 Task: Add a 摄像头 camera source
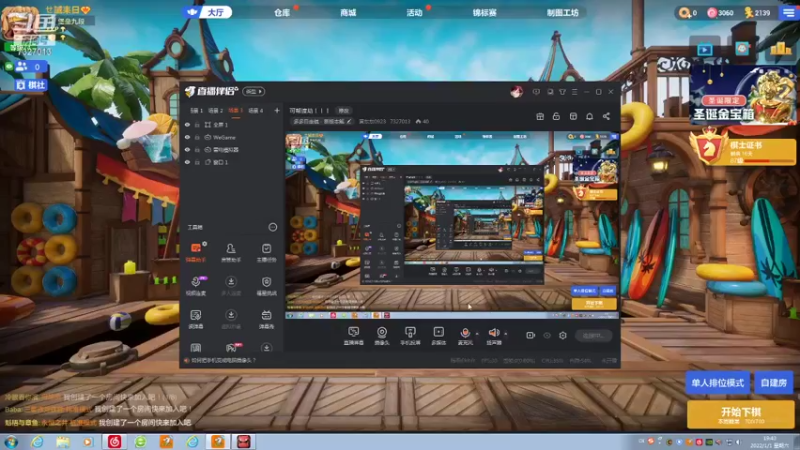pos(382,336)
